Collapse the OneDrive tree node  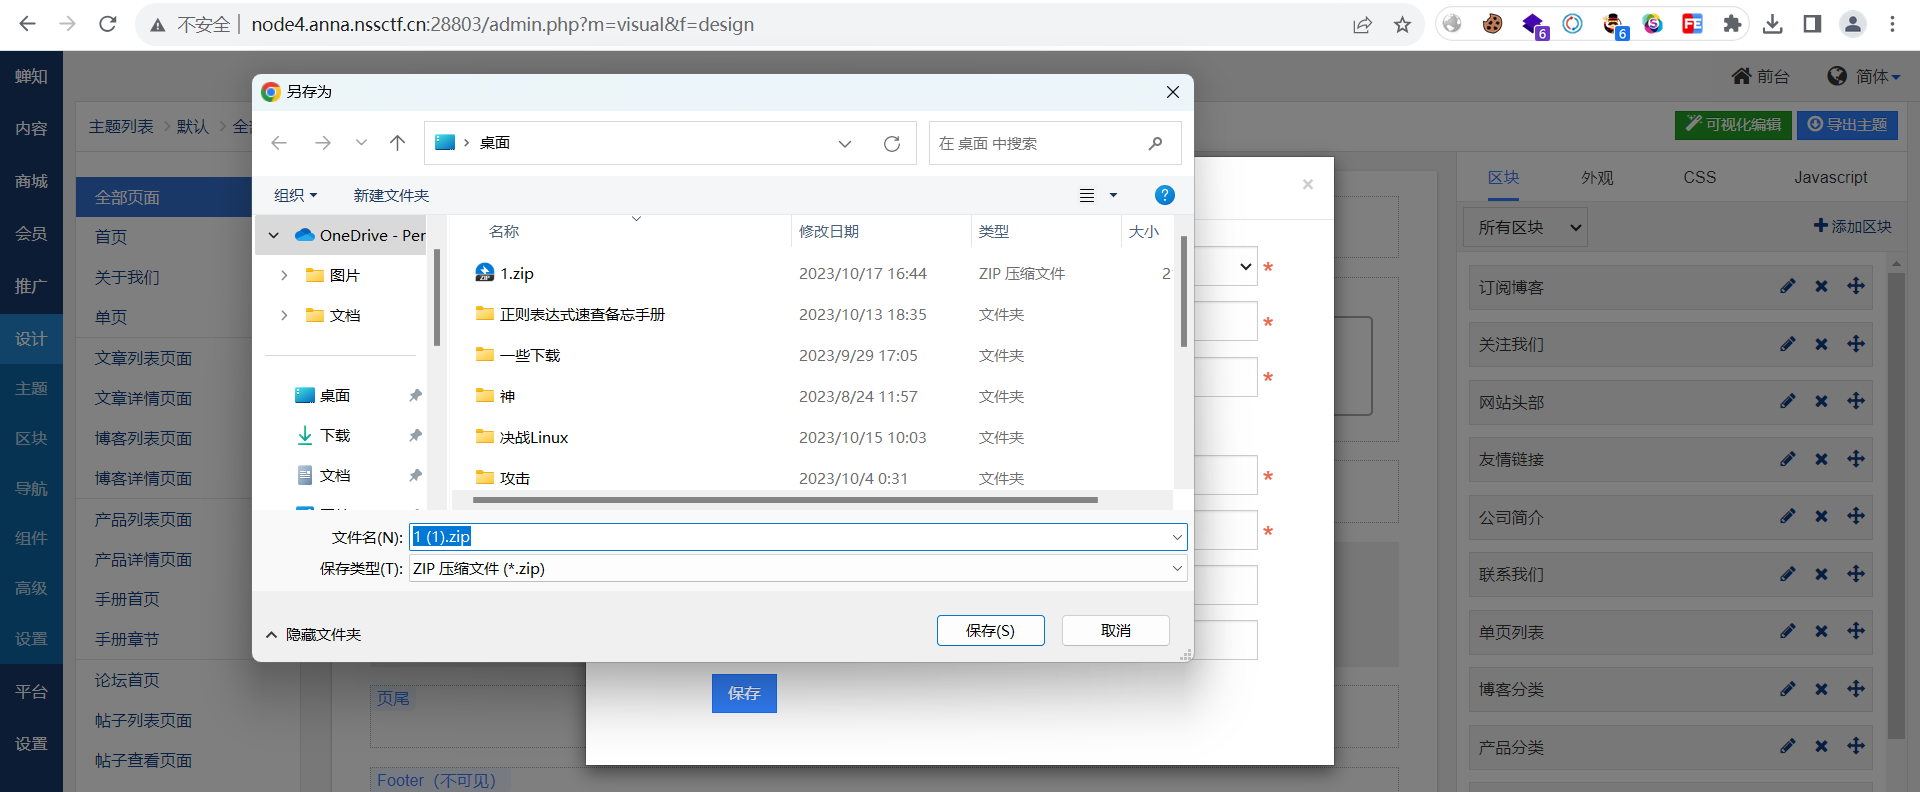pos(274,235)
